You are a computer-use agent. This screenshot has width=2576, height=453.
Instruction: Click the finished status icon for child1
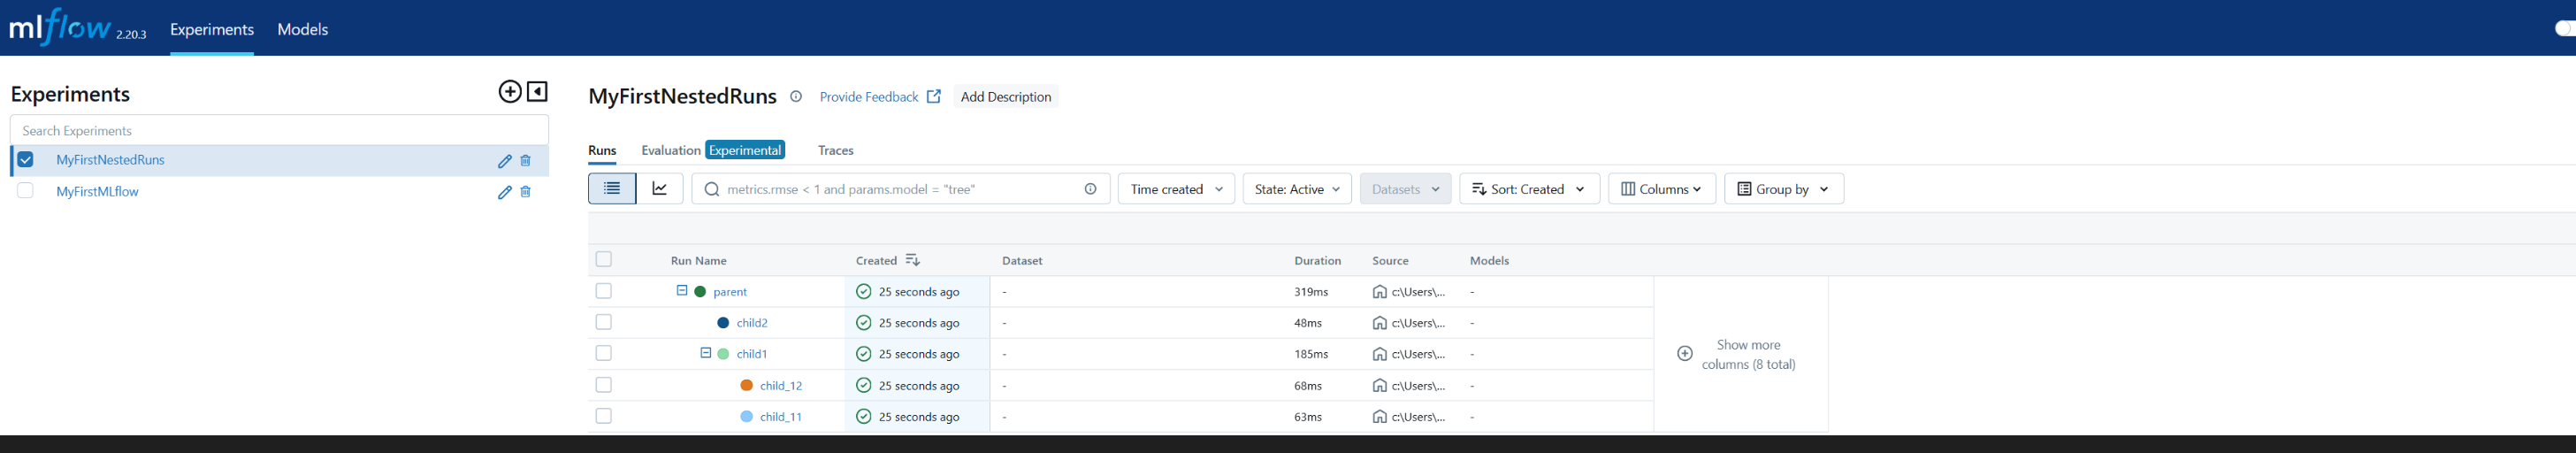pos(864,354)
